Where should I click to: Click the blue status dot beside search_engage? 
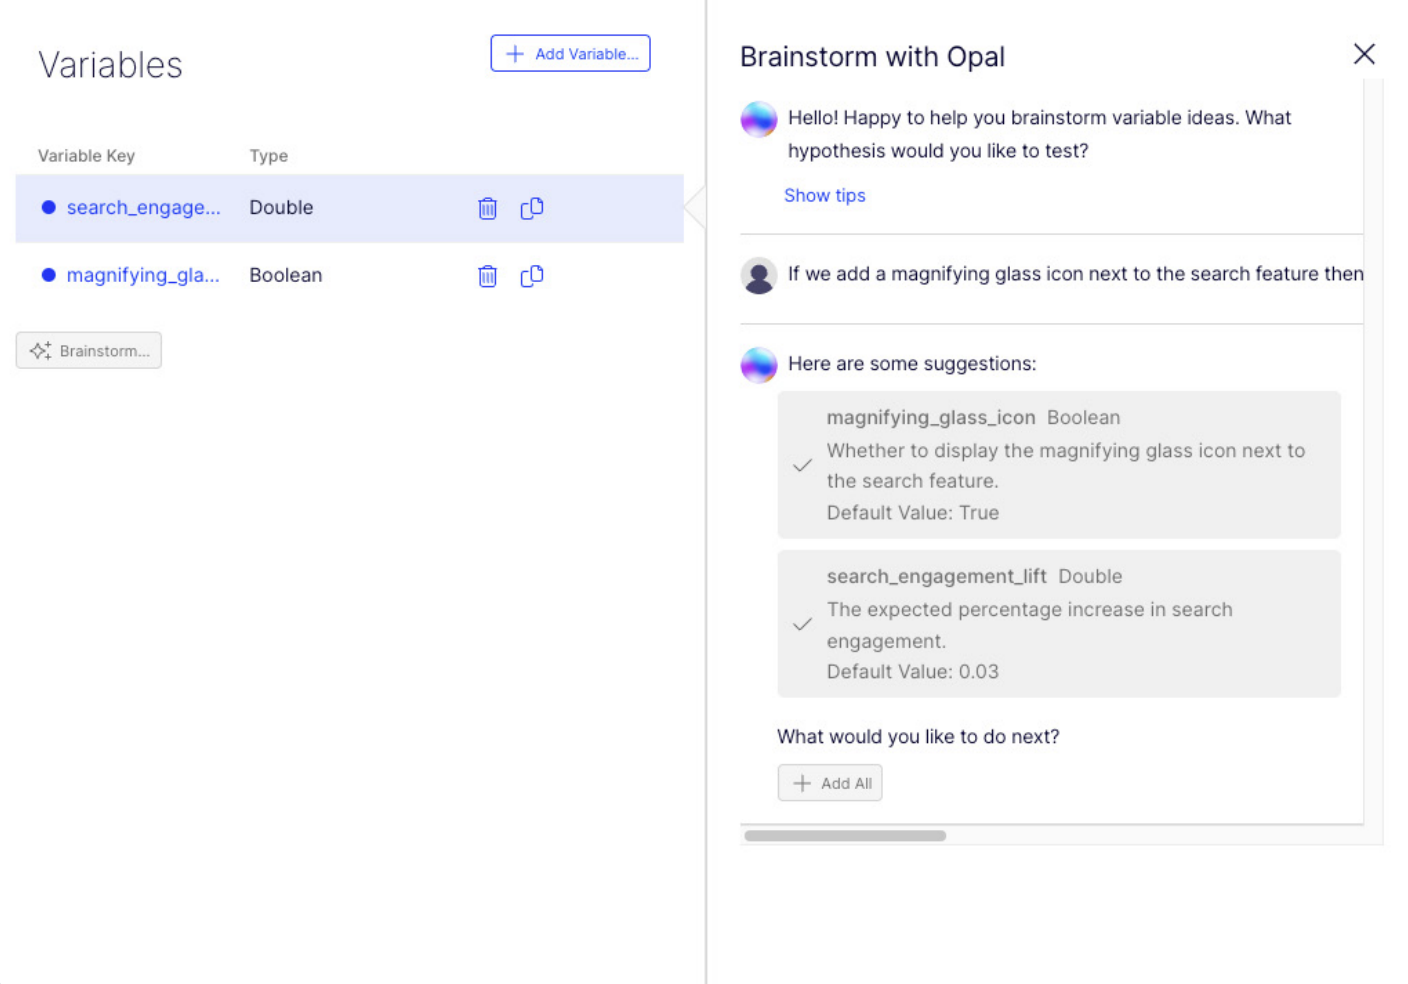(48, 207)
